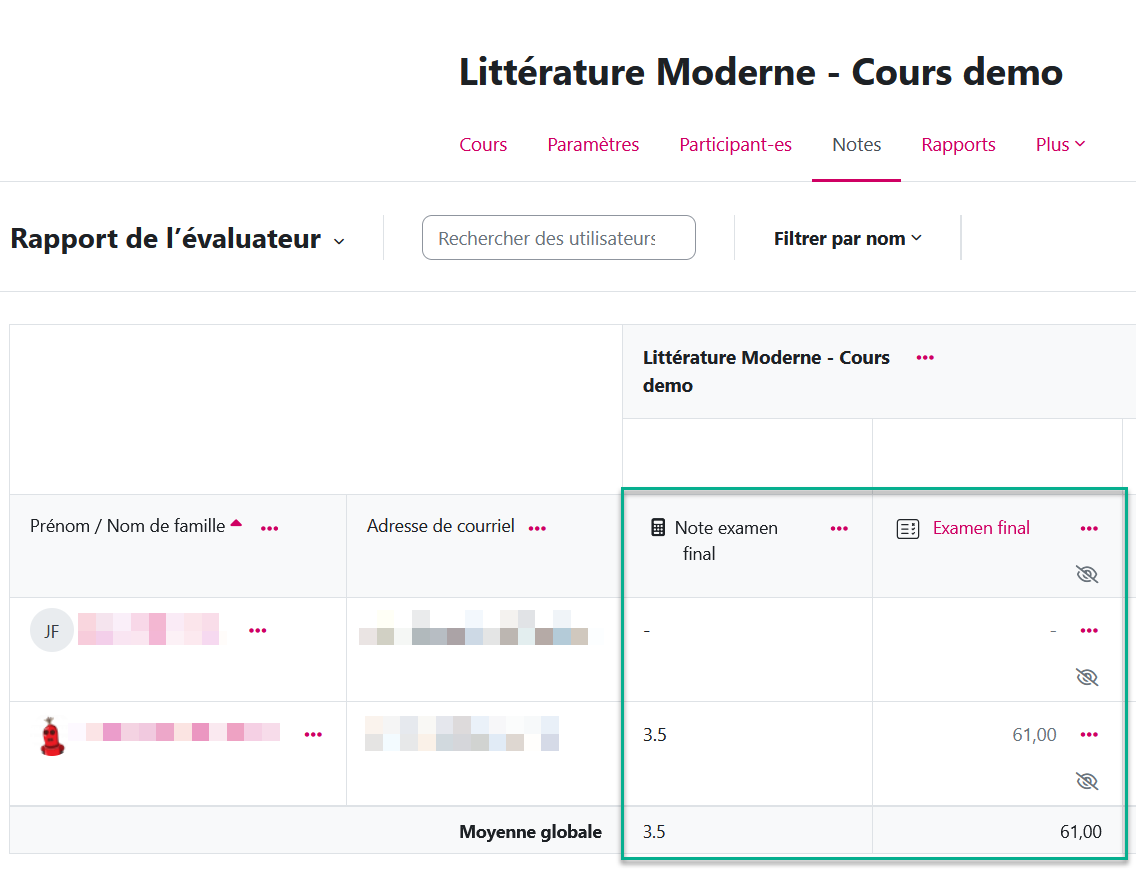The height and width of the screenshot is (870, 1136).
Task: Click the calculator icon beside Note examen final
Action: (658, 527)
